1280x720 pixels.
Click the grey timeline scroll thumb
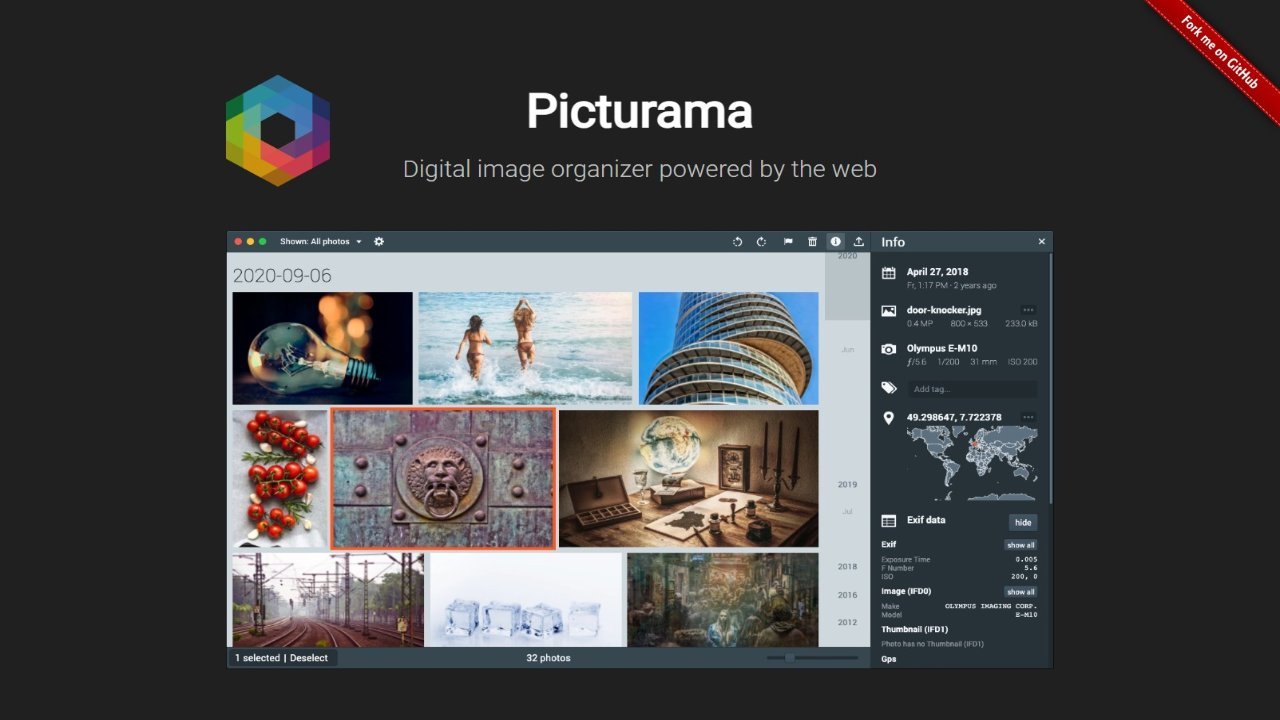coord(847,286)
